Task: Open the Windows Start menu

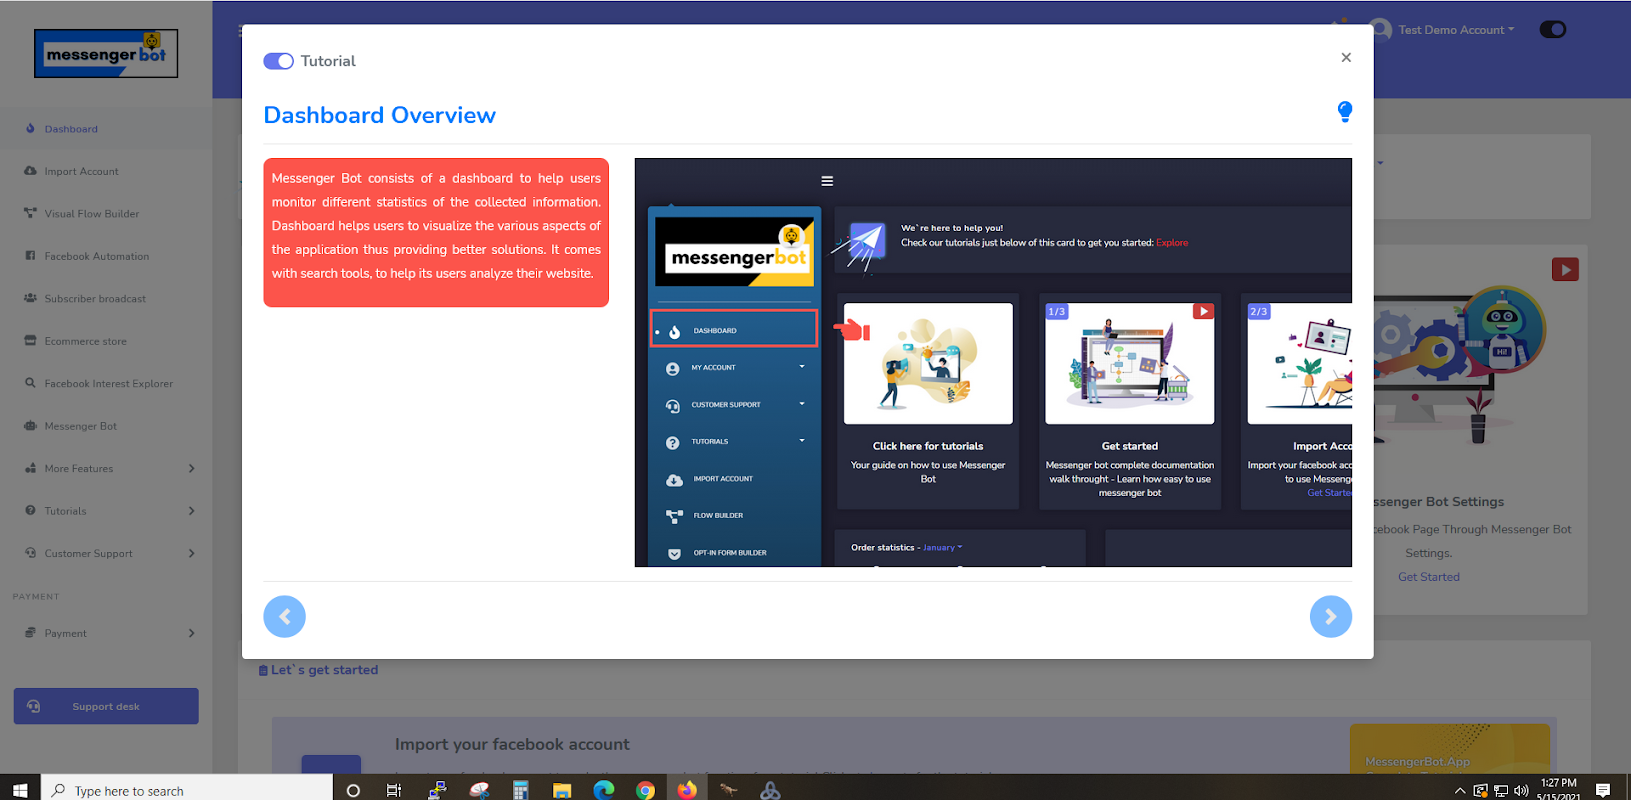Action: pos(20,790)
